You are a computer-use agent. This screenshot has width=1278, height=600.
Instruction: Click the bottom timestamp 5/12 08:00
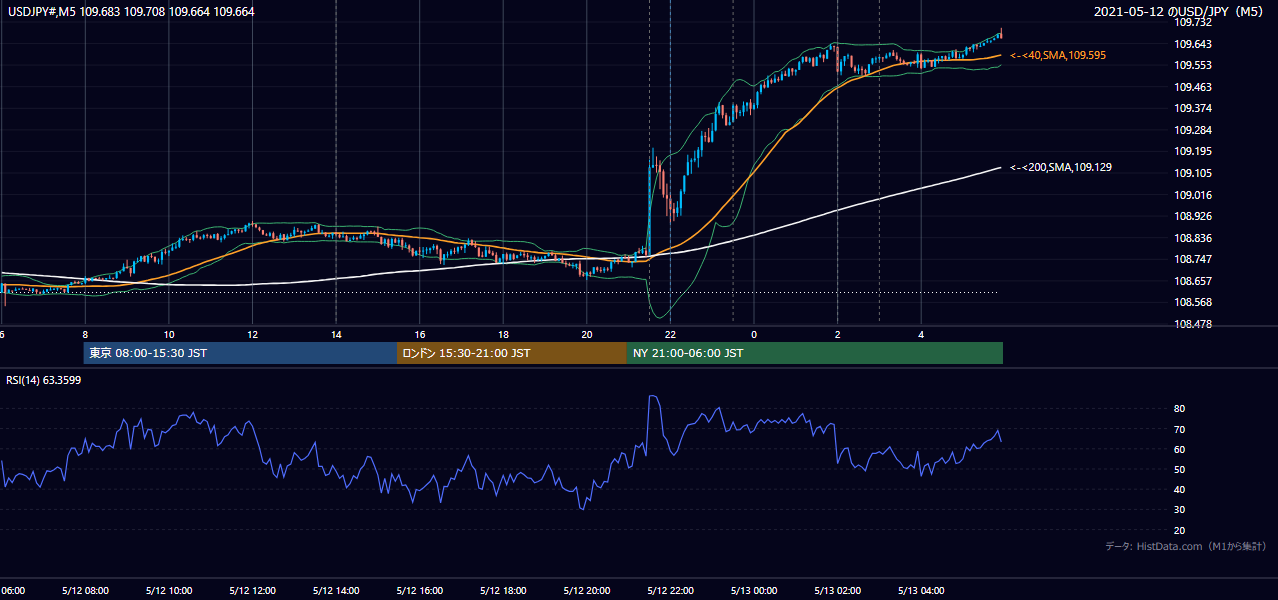pos(85,591)
